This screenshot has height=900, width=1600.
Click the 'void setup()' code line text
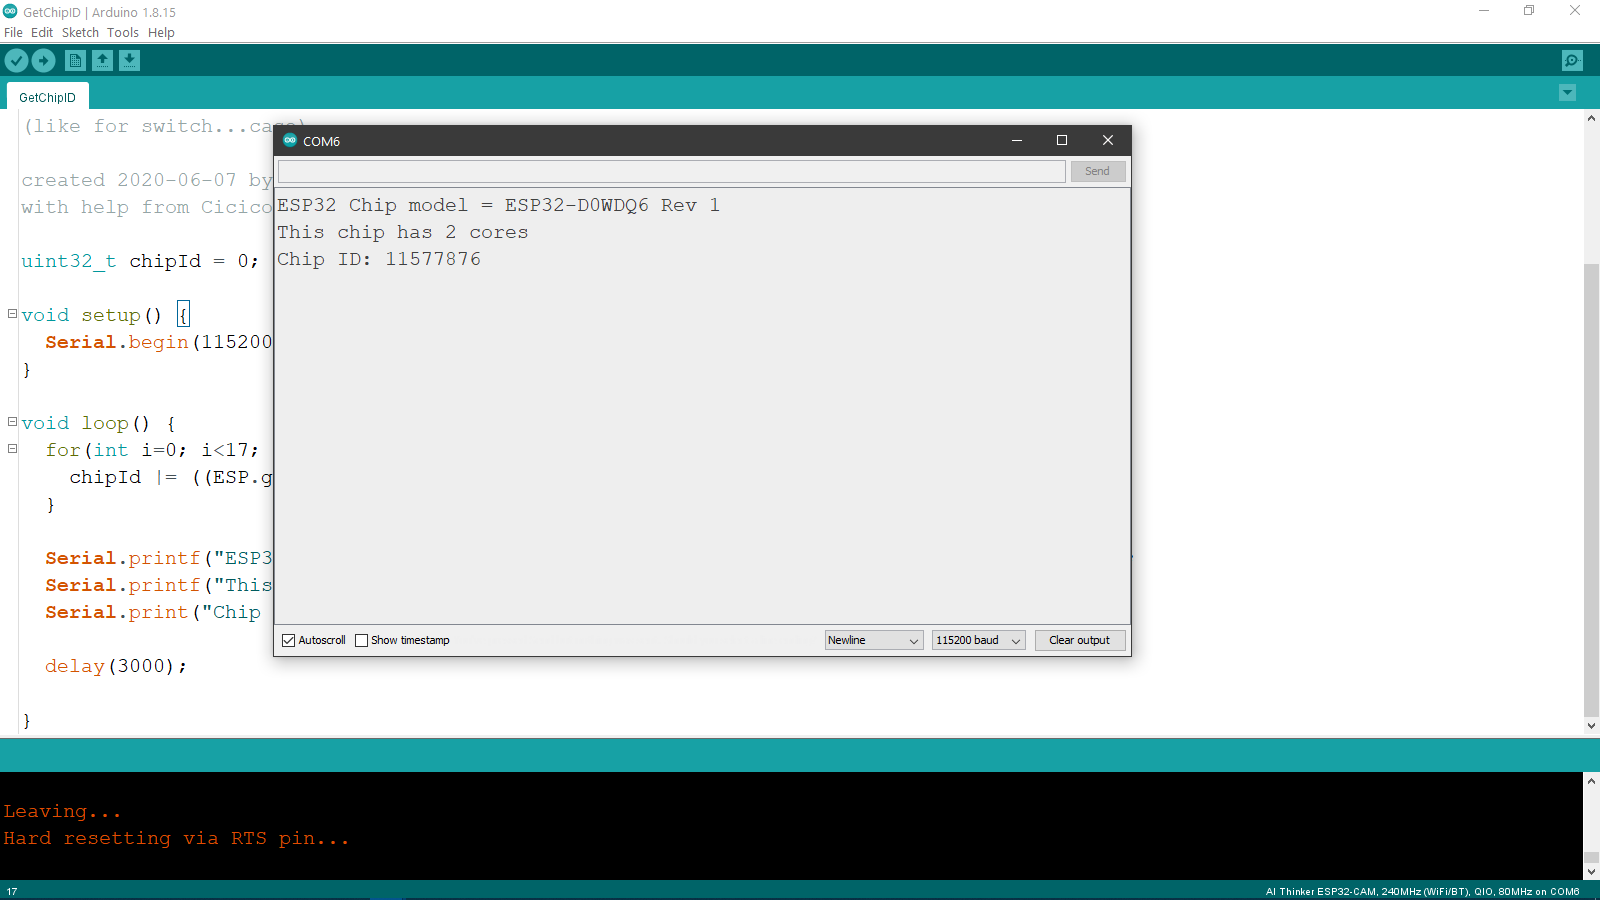[x=106, y=315]
